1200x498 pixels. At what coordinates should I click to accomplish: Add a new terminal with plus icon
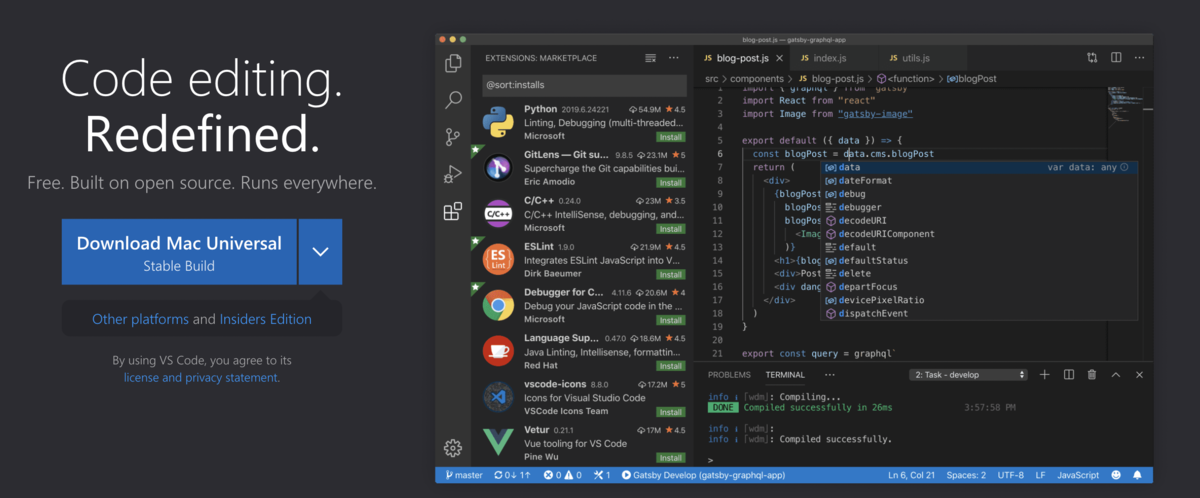(x=1045, y=374)
